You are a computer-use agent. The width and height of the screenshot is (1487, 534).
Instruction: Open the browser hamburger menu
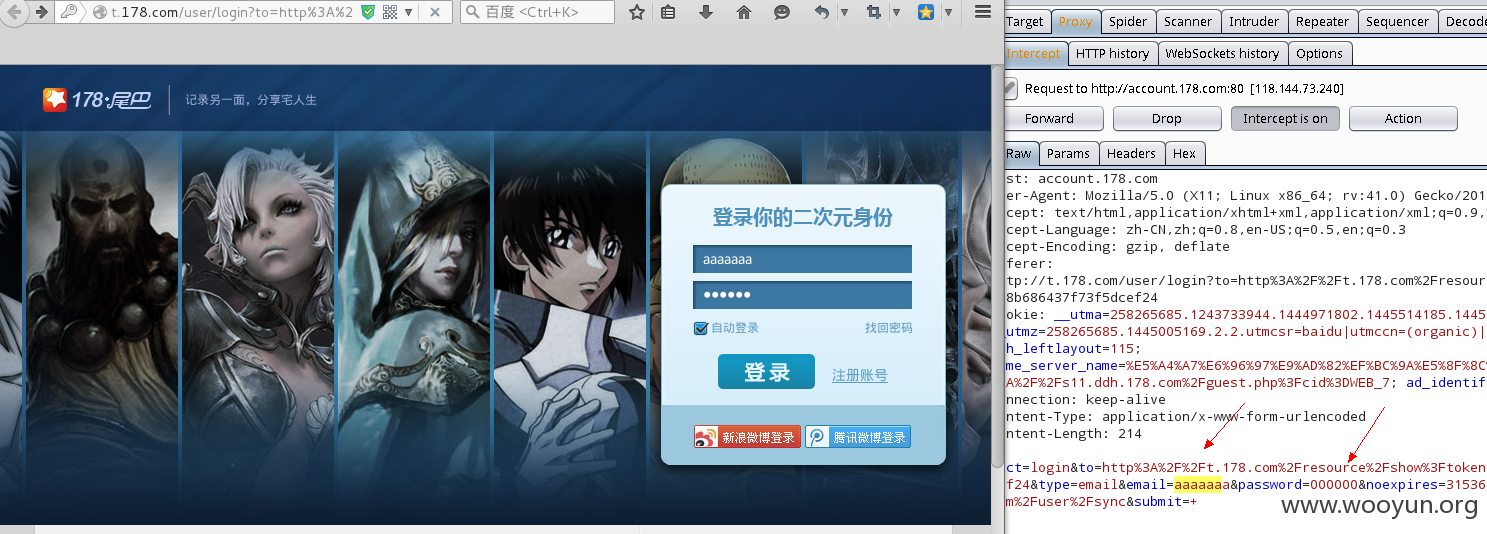983,12
